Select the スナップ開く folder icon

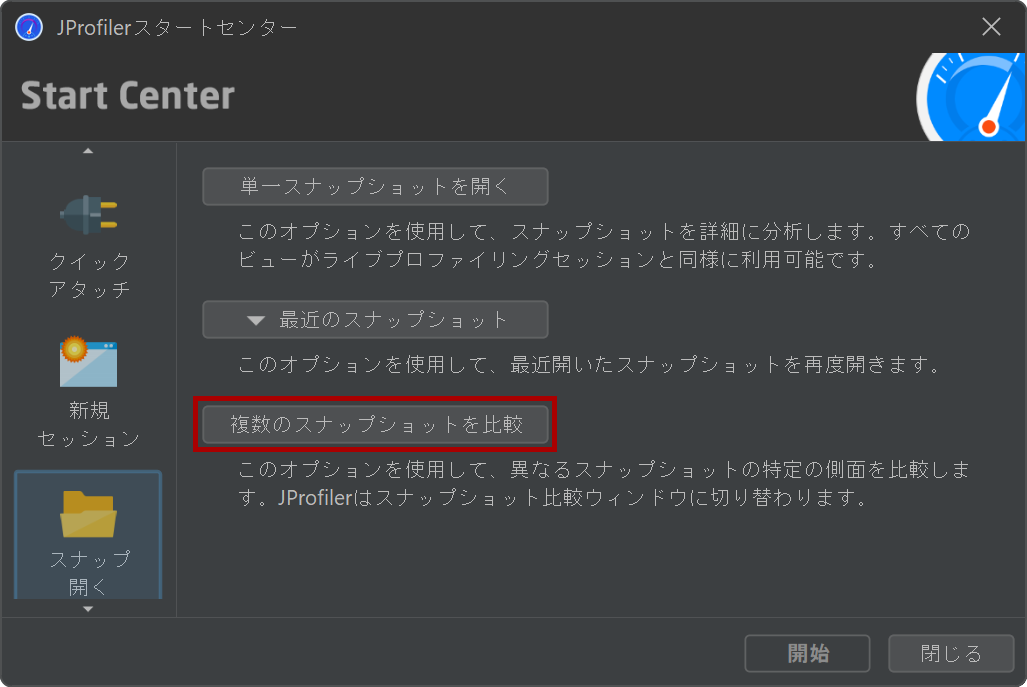click(x=88, y=514)
